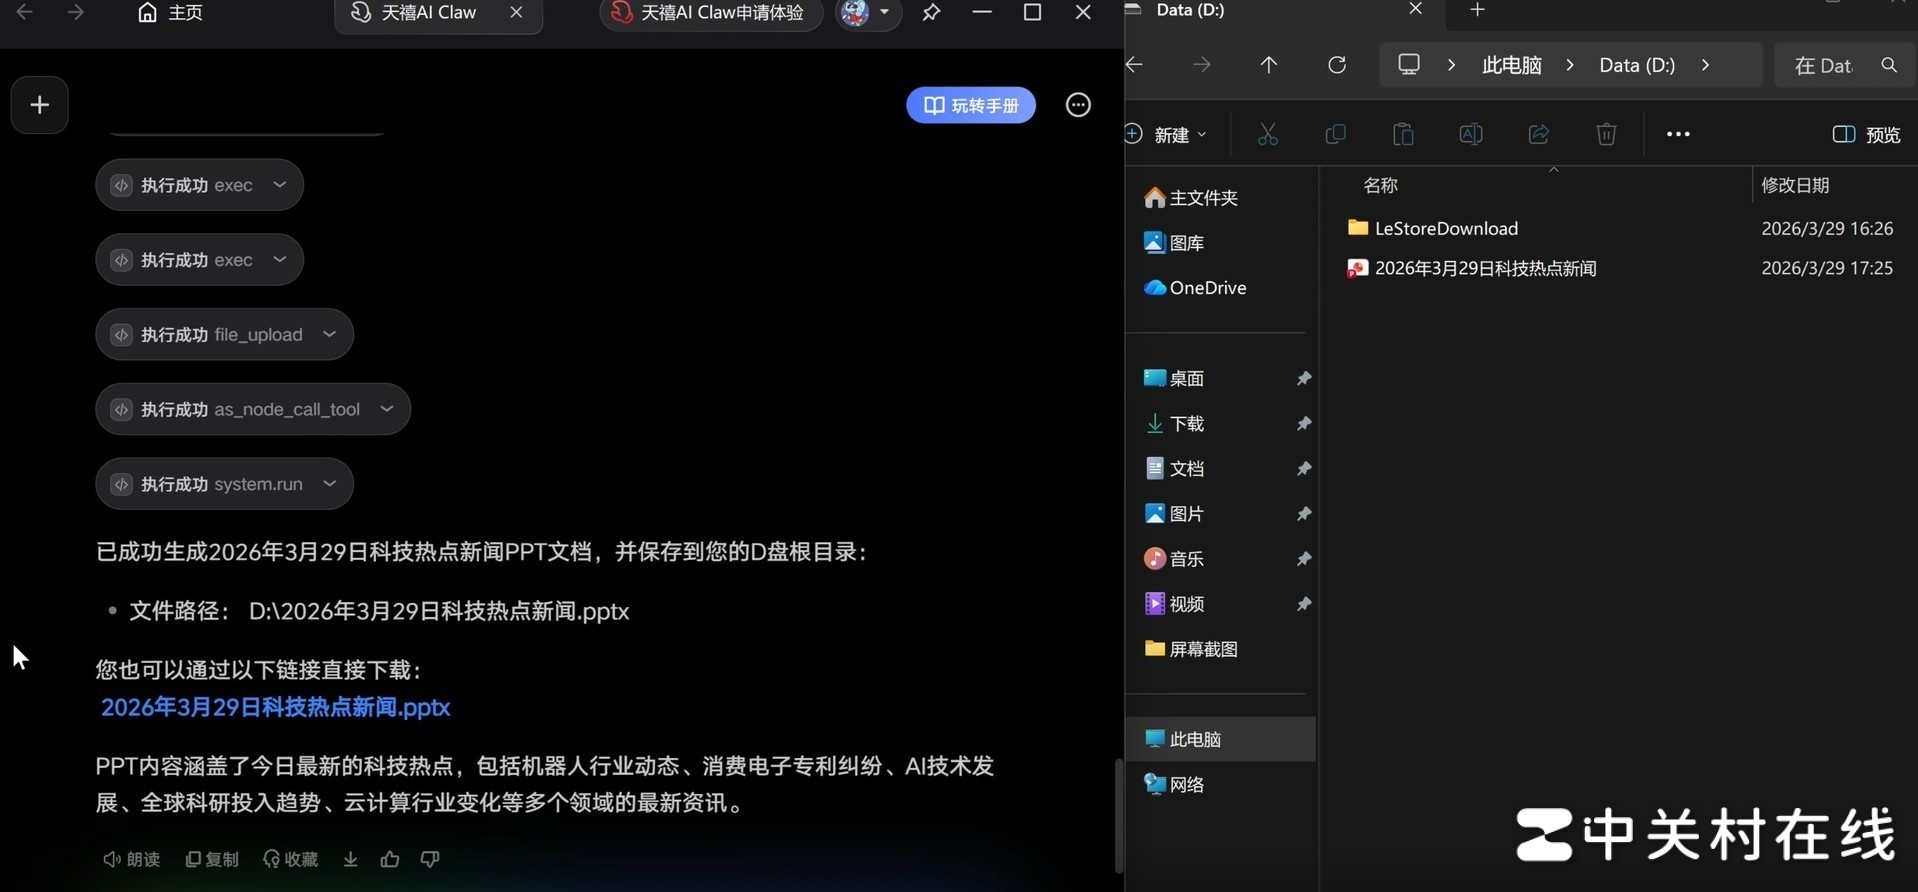
Task: Expand the chevron after 此电脑 breadcrumb
Action: tap(1570, 65)
